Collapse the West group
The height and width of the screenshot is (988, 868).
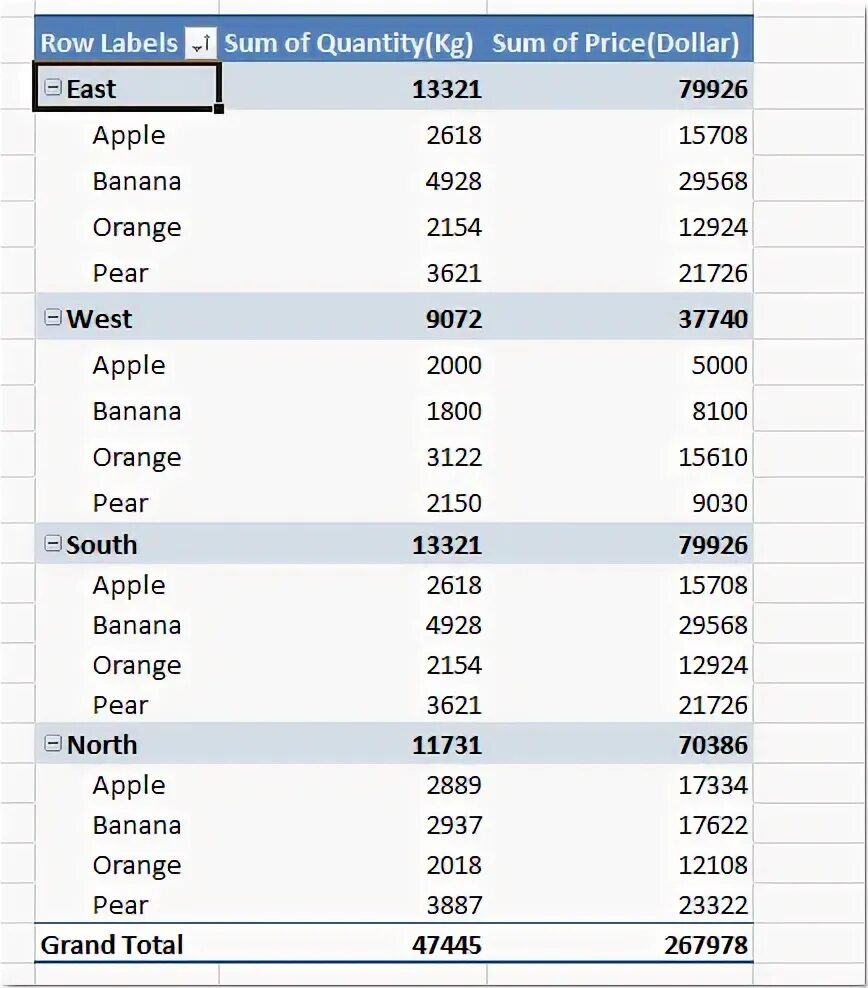53,318
